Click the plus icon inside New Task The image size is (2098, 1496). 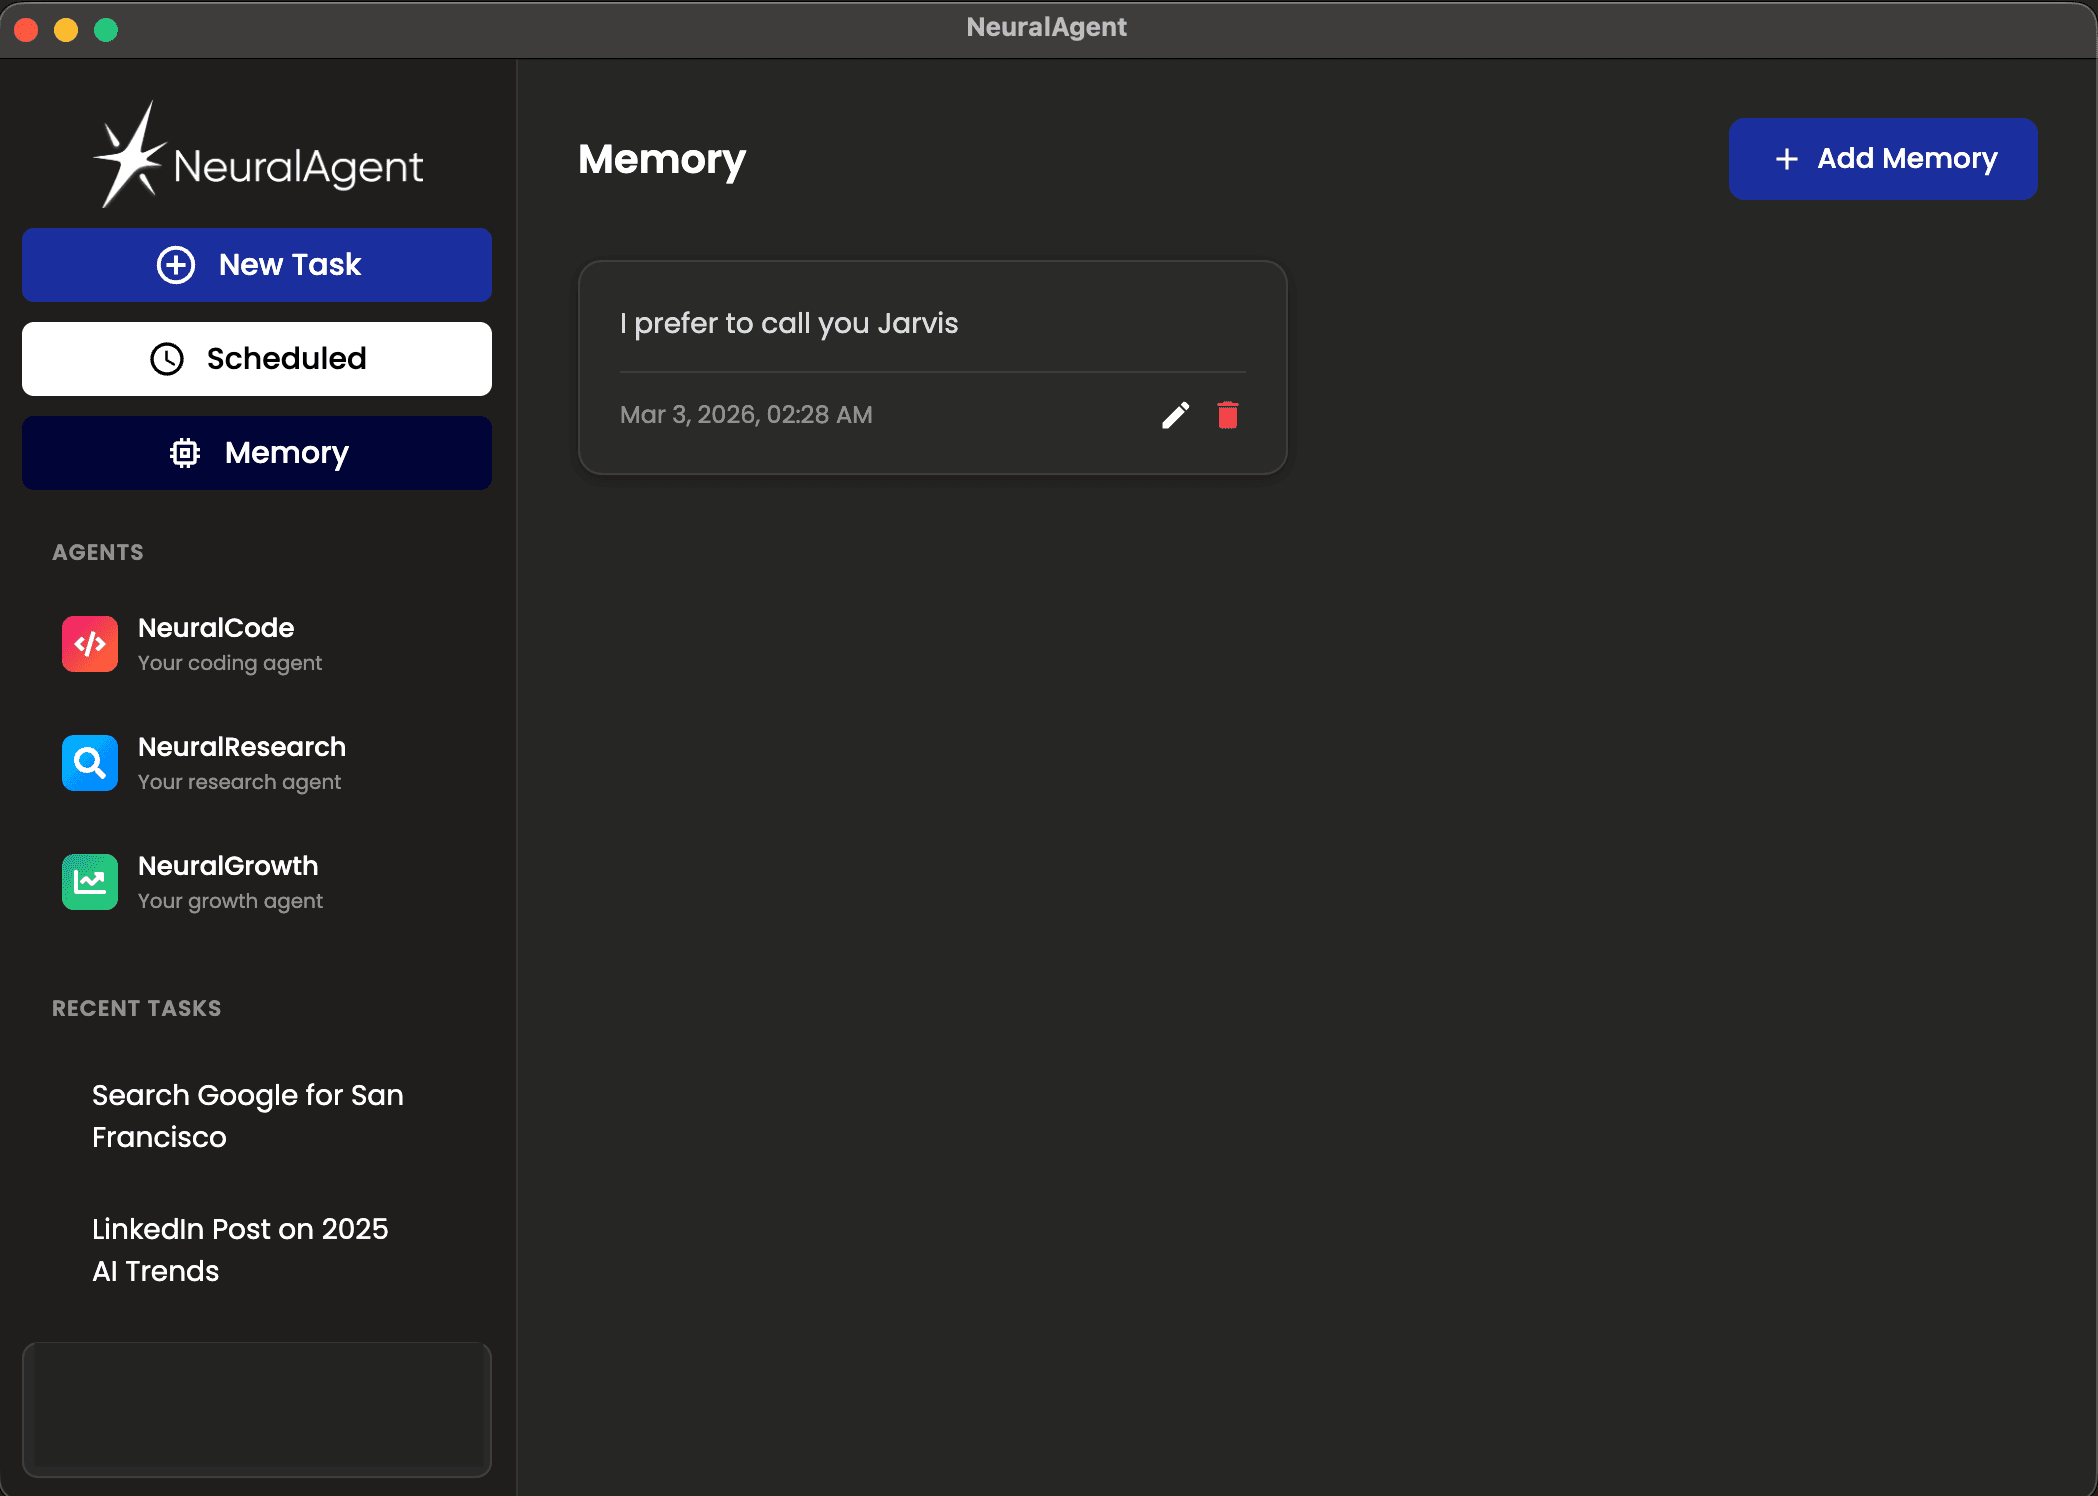[x=176, y=264]
